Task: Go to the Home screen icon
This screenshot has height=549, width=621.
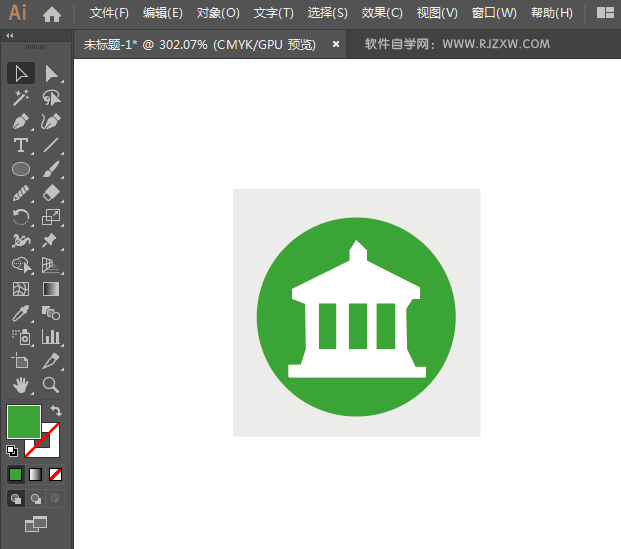Action: tap(52, 14)
